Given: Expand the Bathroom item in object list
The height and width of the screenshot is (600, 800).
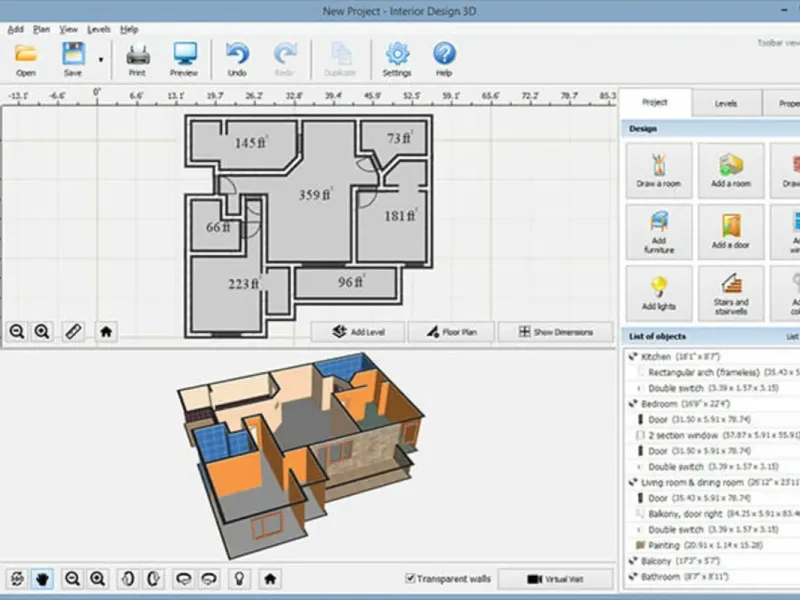Looking at the screenshot, I should pos(633,577).
